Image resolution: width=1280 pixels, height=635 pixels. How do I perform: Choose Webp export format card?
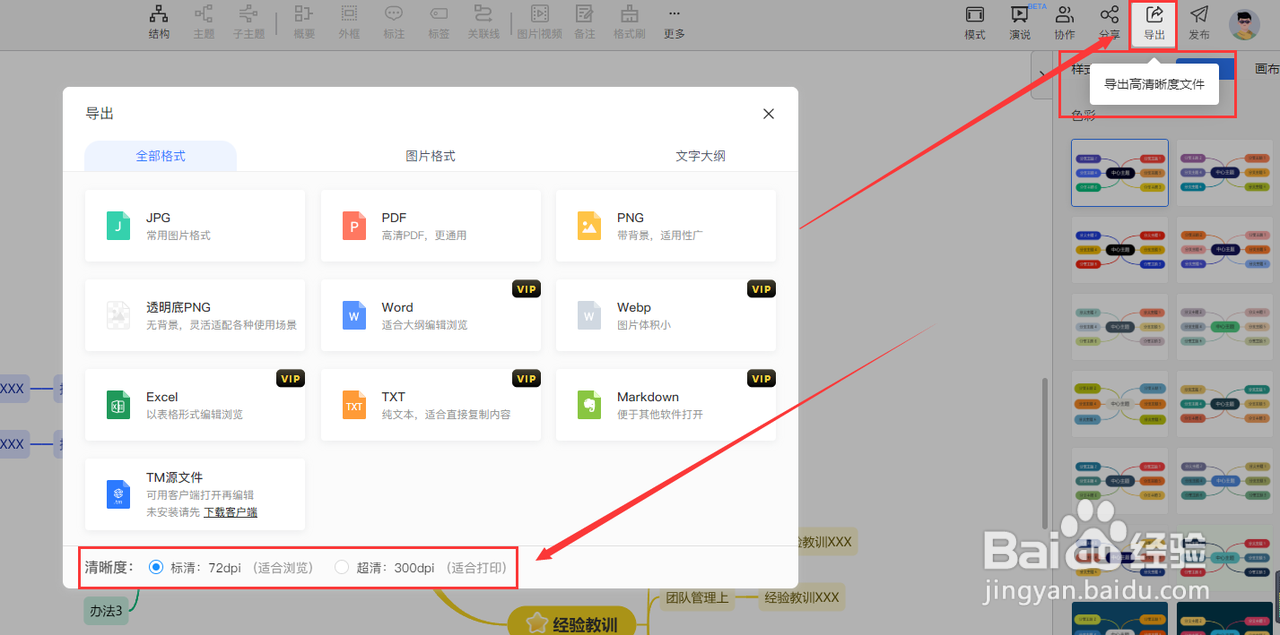click(666, 315)
